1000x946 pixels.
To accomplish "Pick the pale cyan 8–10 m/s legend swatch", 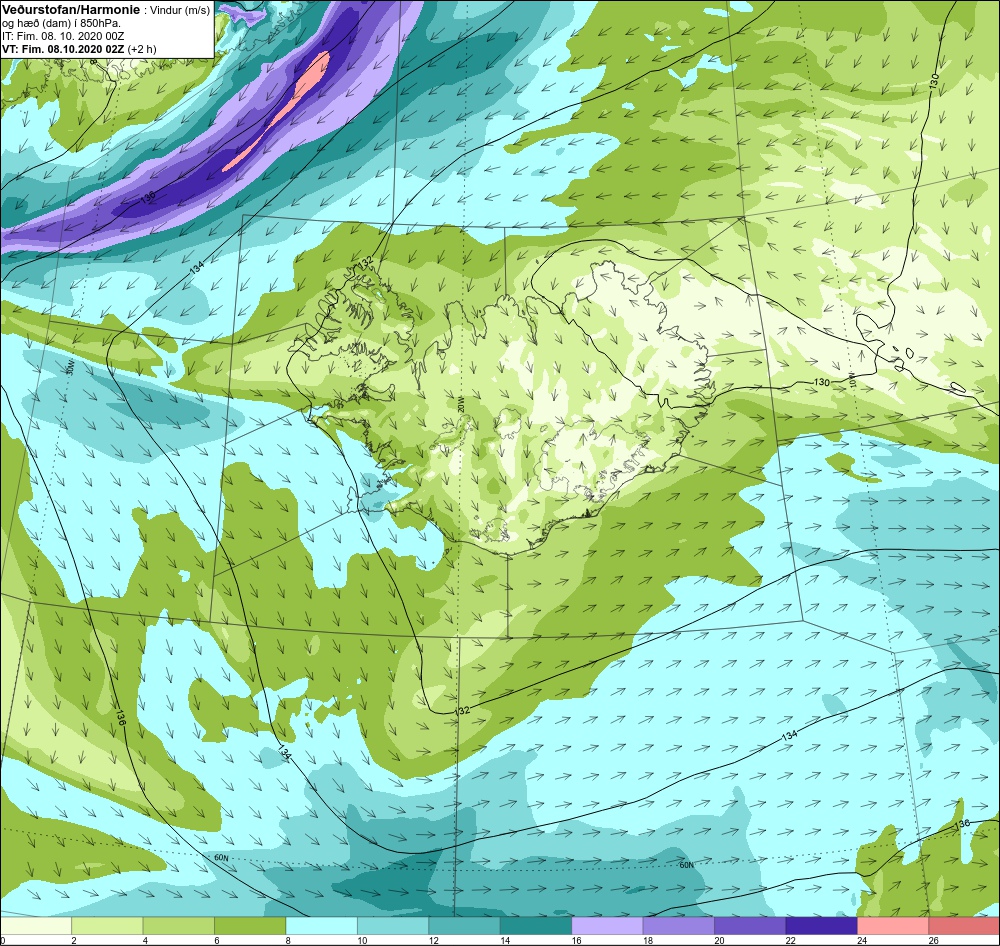I will pos(321,926).
